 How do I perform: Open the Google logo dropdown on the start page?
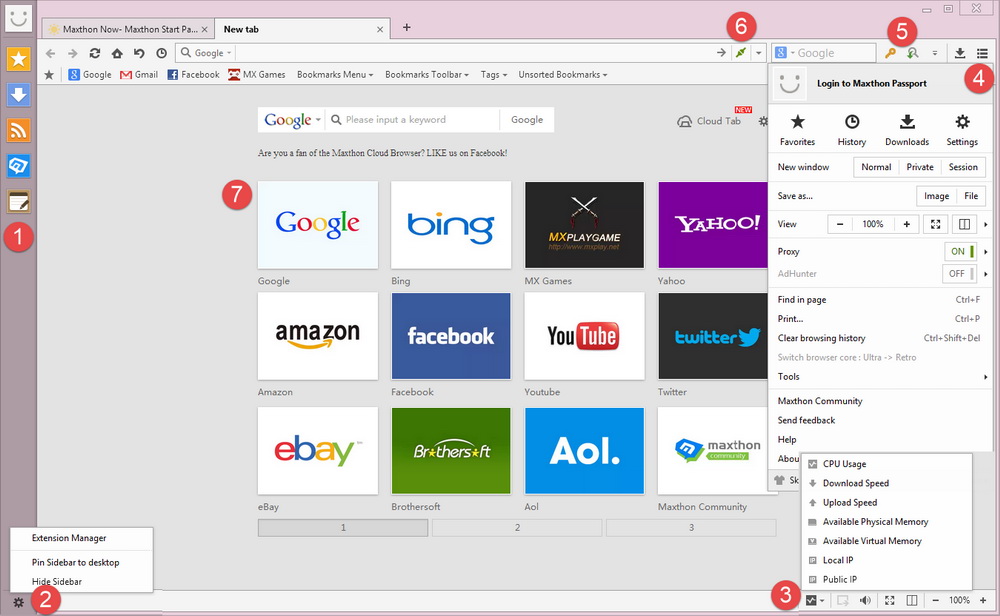coord(291,120)
